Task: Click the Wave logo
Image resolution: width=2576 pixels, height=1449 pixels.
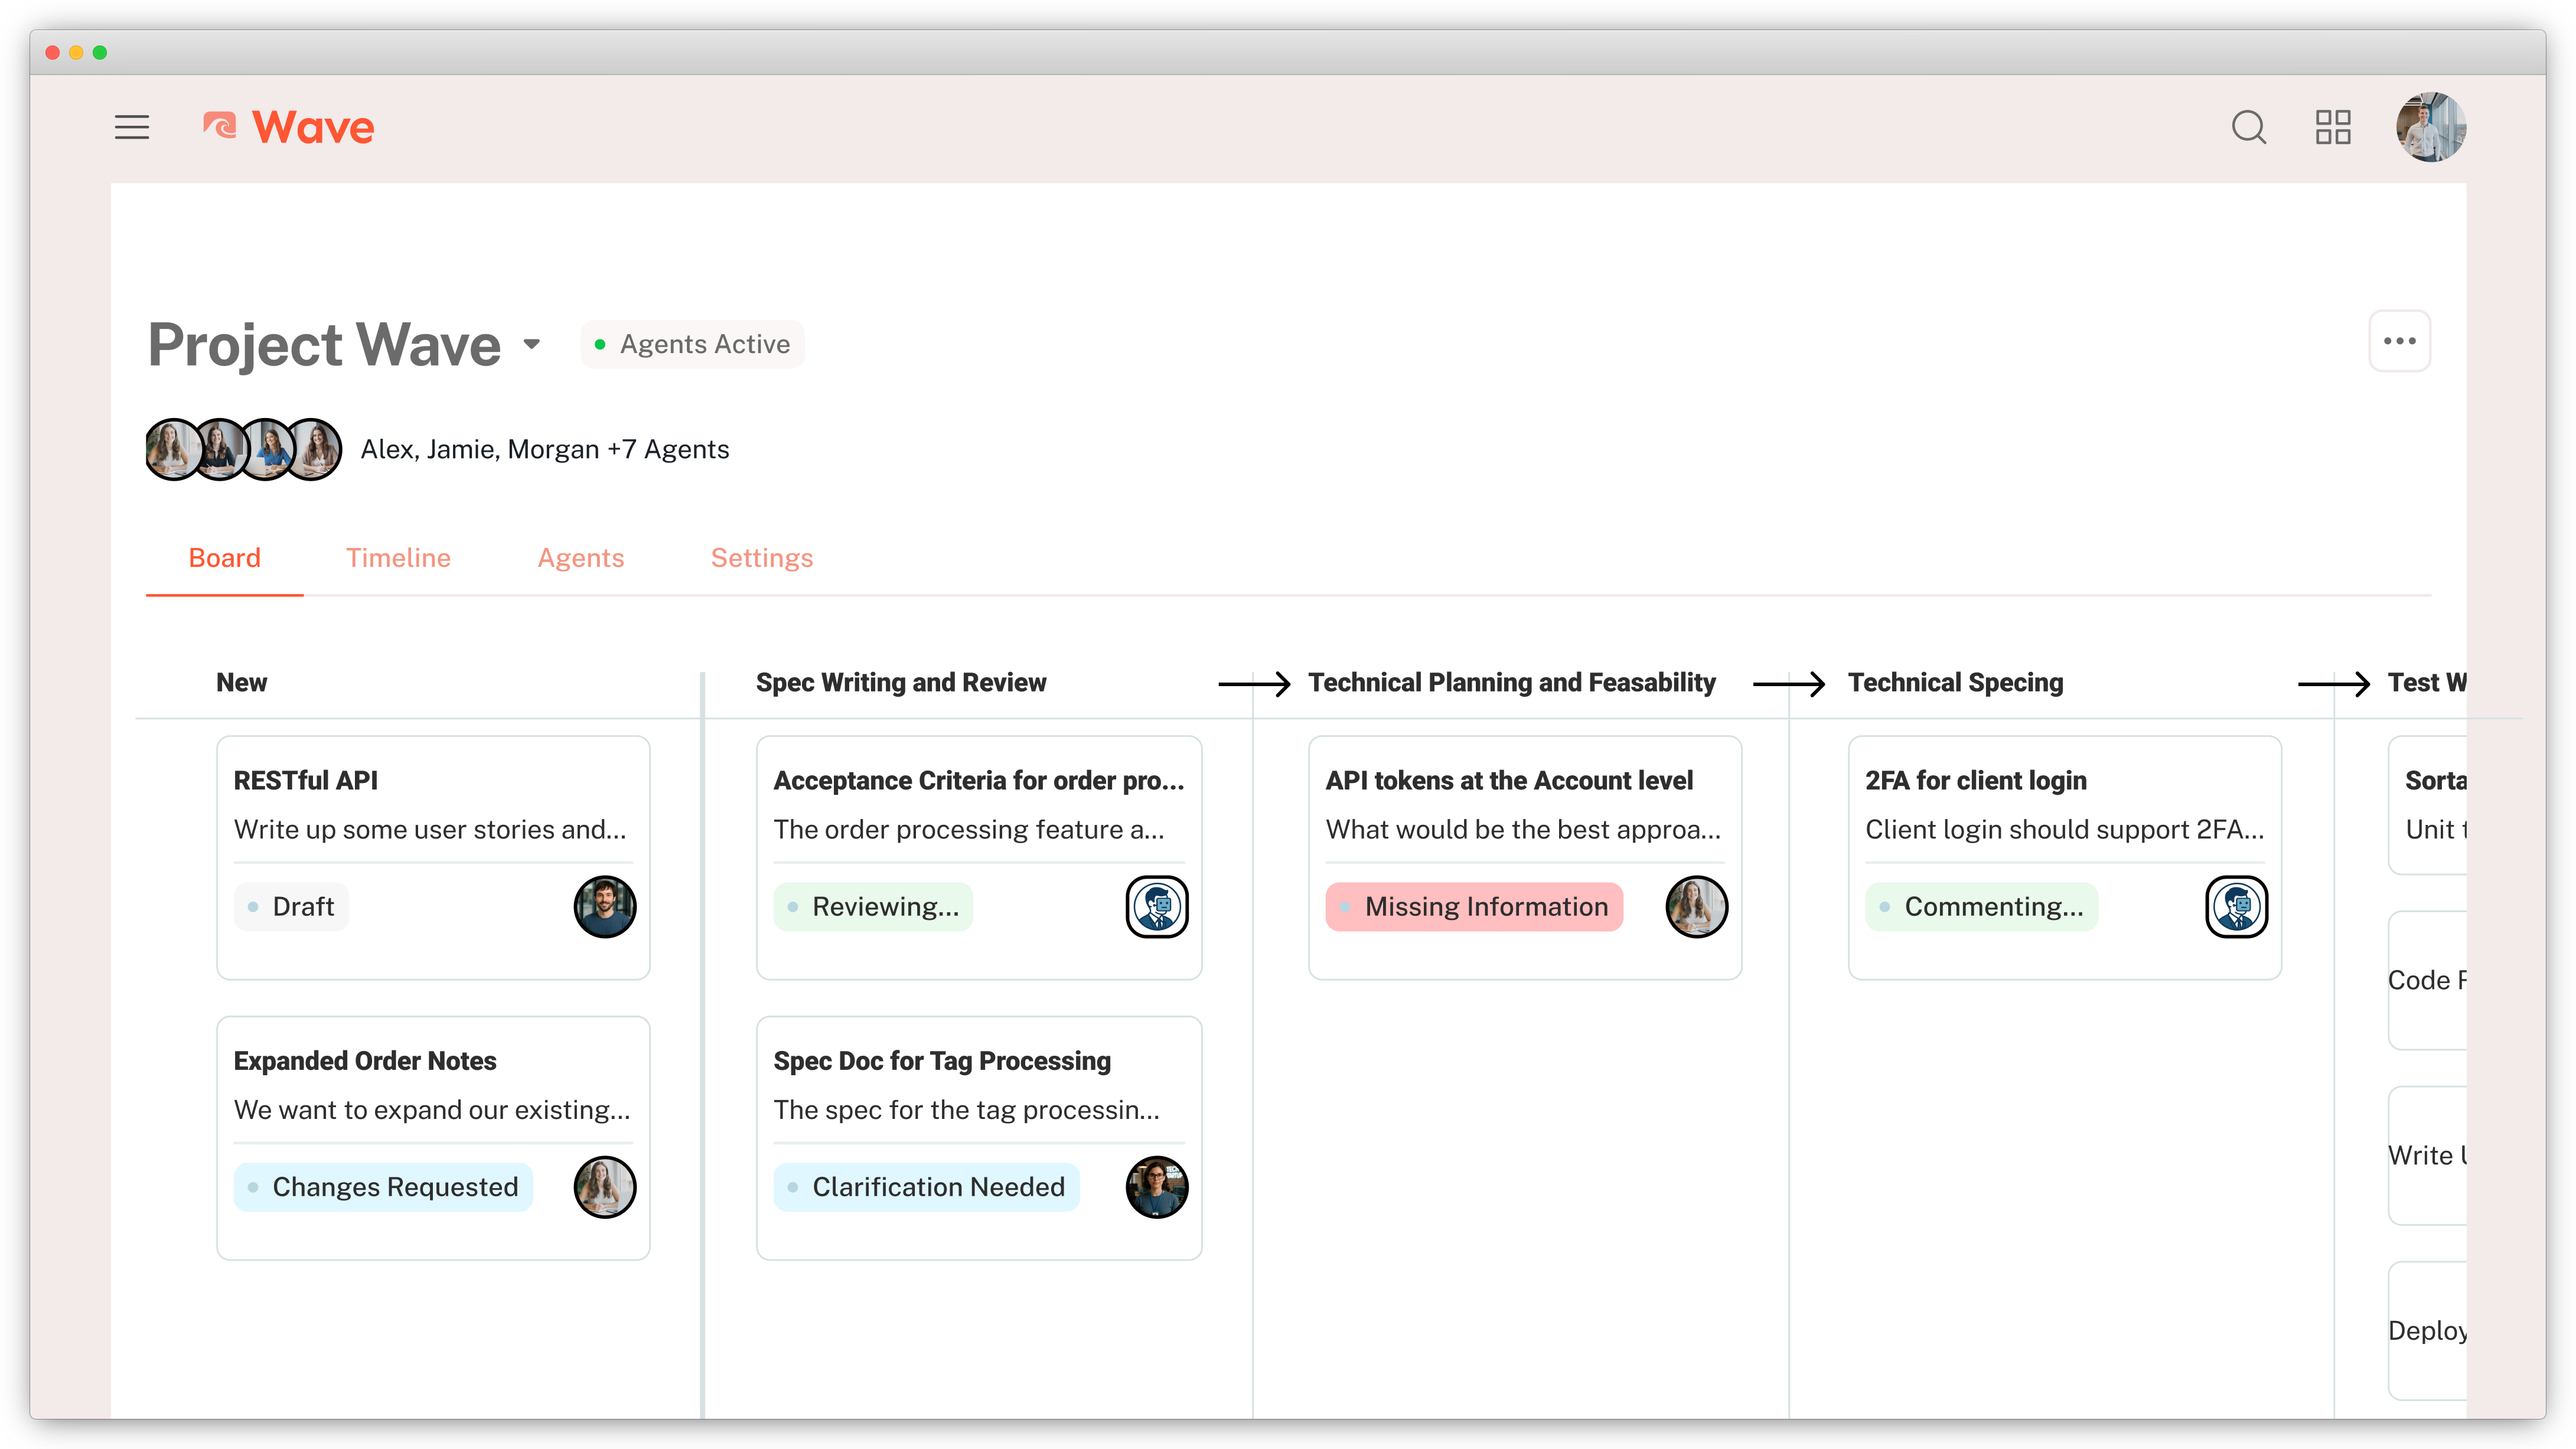Action: point(288,127)
